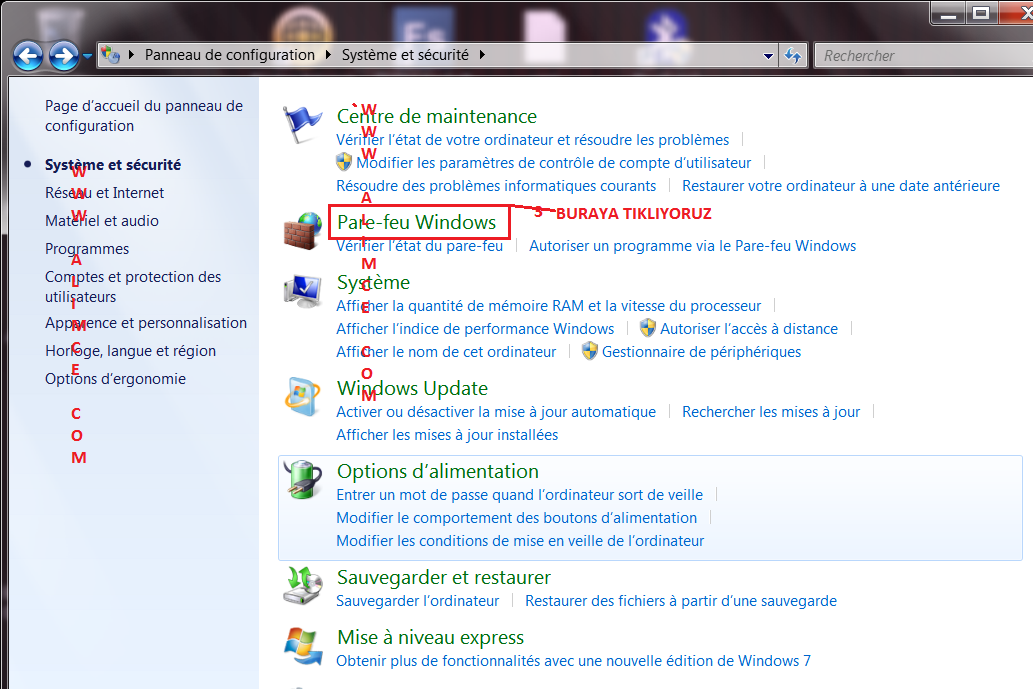Viewport: 1033px width, 689px height.
Task: Click shield icon beside Autoriser l'accès à distance
Action: [648, 328]
